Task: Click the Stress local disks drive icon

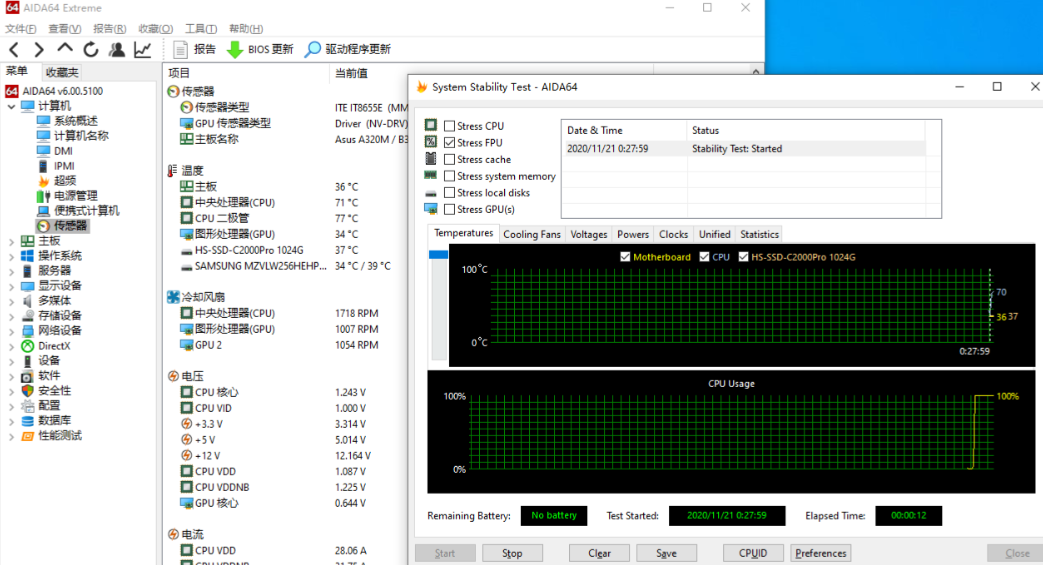Action: point(431,193)
